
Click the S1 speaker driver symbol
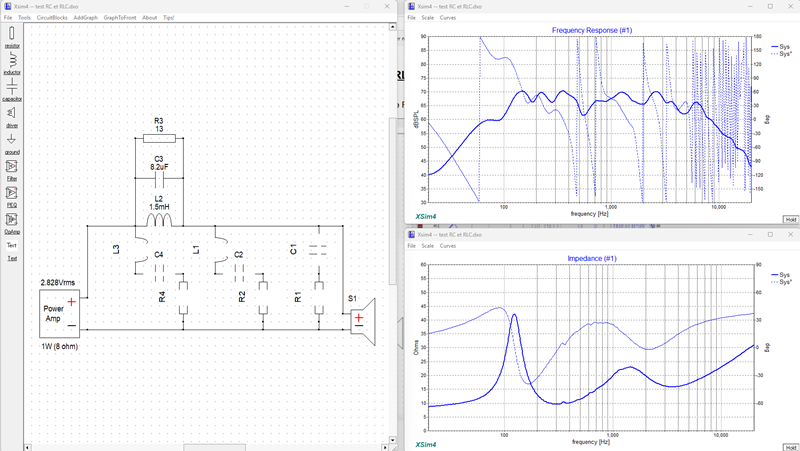tap(363, 321)
